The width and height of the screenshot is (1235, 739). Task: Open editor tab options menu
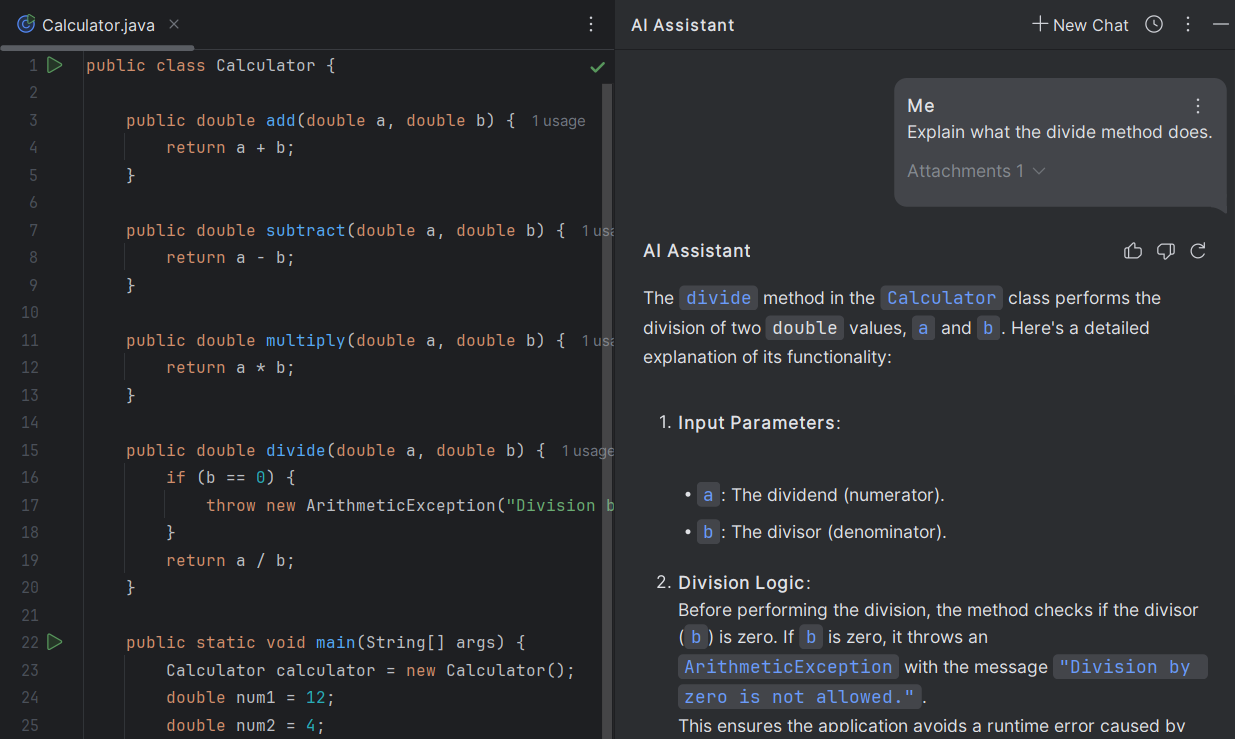(x=591, y=24)
